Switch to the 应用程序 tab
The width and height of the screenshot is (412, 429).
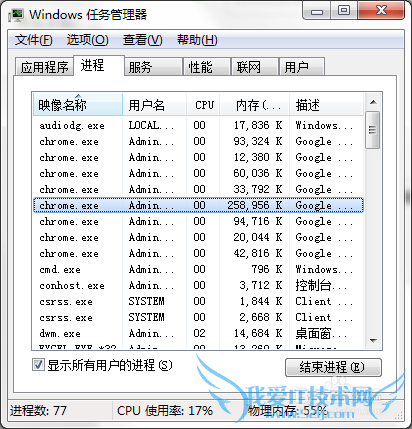[x=44, y=67]
